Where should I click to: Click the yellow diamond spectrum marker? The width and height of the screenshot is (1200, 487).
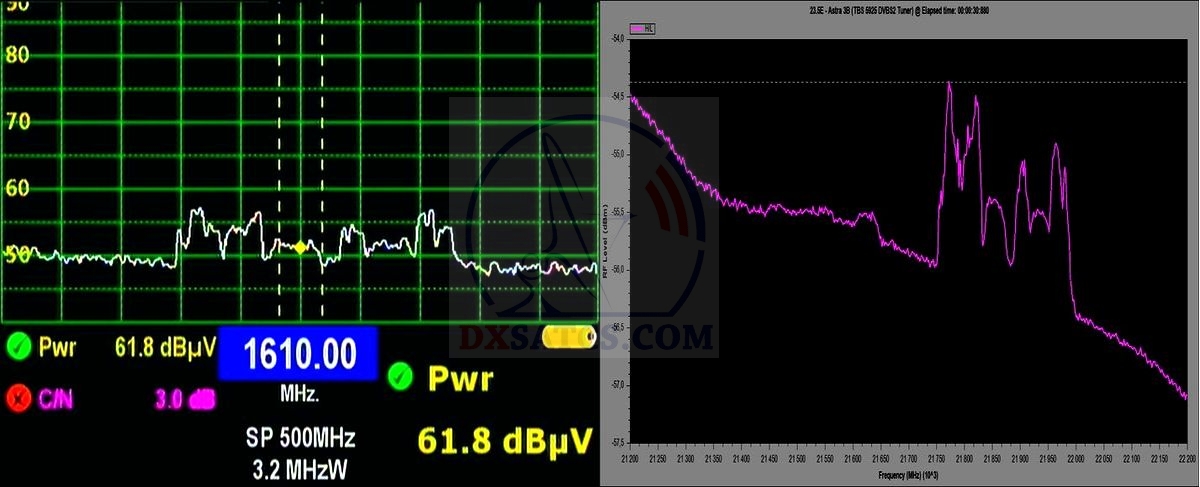299,246
